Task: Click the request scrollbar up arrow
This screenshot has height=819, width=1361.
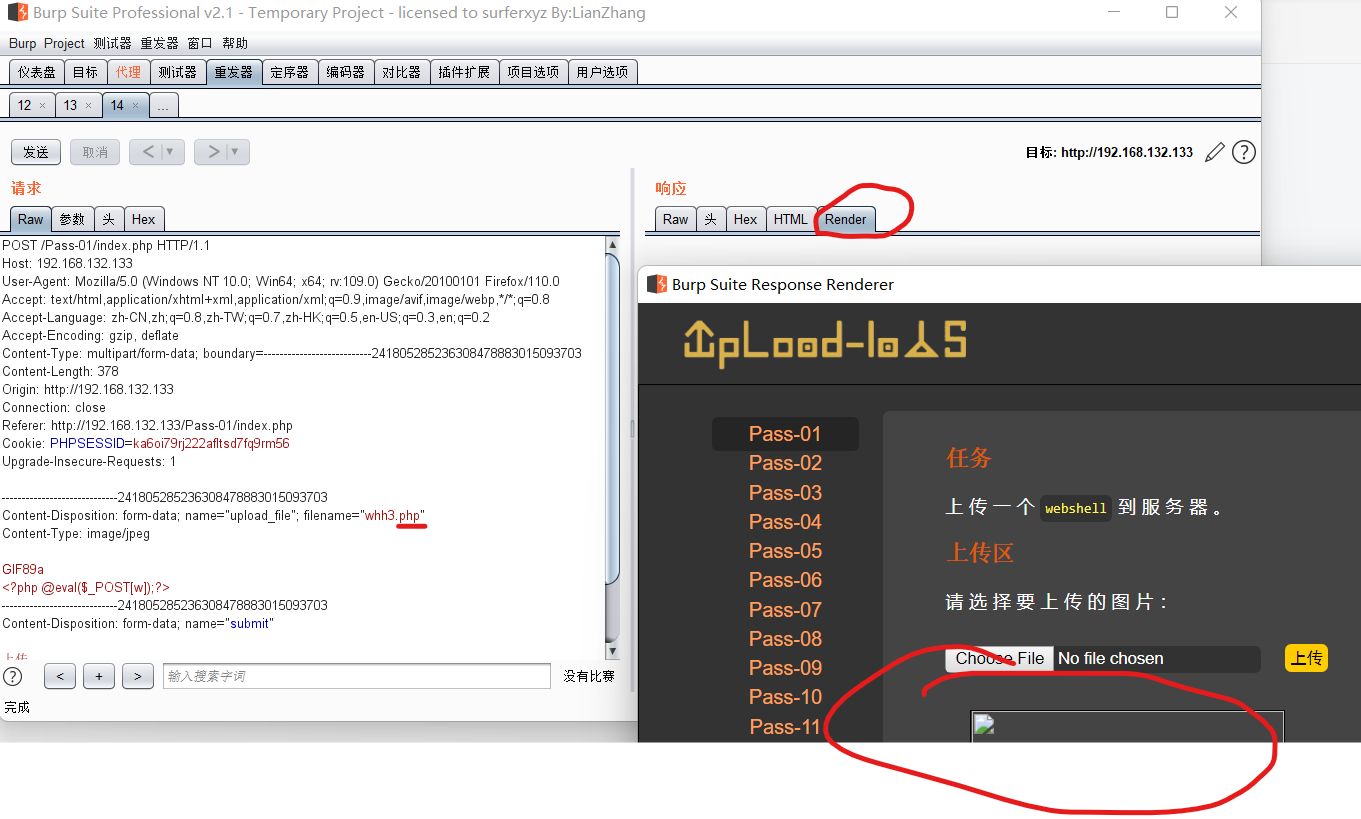Action: coord(613,245)
